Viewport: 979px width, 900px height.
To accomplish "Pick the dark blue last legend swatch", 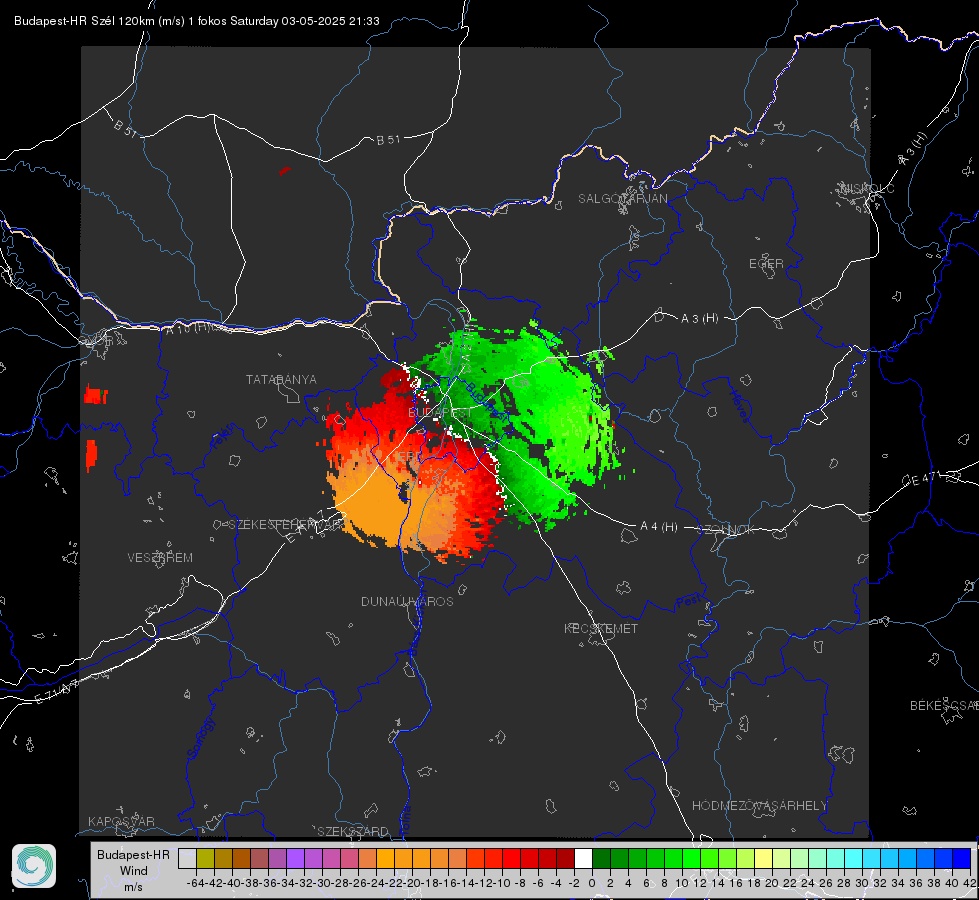I will [962, 858].
